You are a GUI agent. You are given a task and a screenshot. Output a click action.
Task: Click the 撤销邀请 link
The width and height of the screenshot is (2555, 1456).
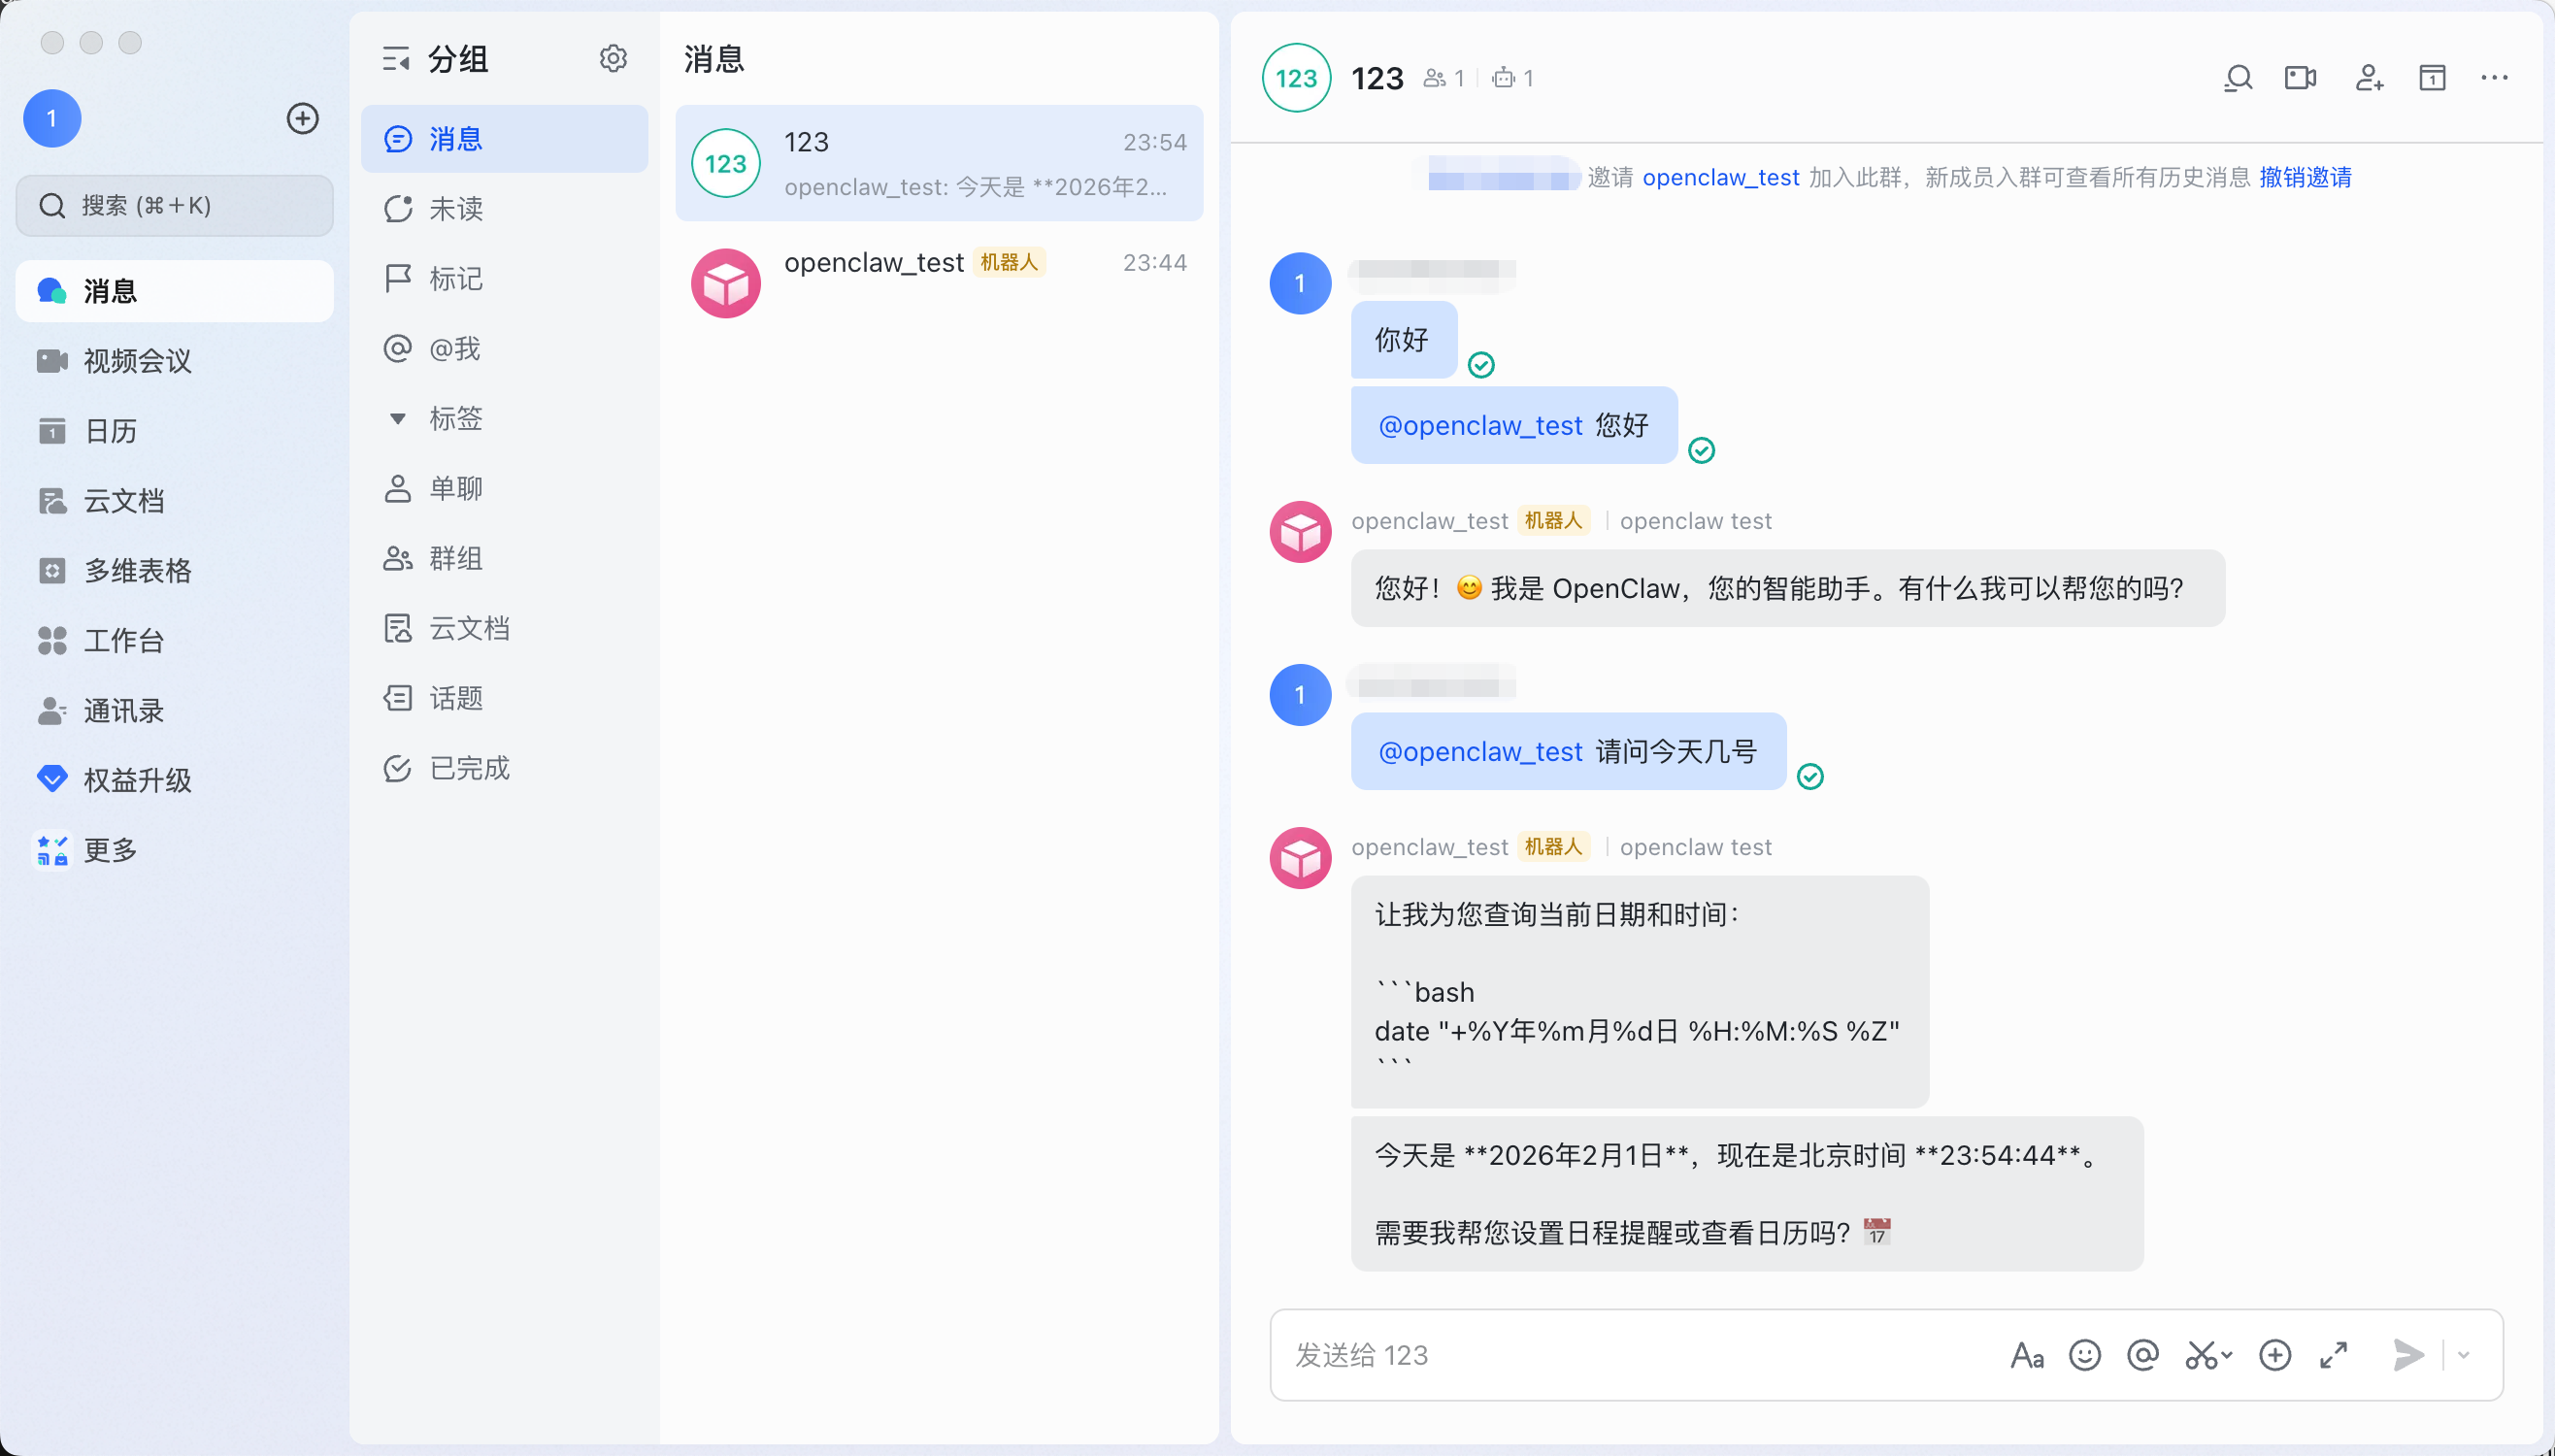click(x=2306, y=177)
